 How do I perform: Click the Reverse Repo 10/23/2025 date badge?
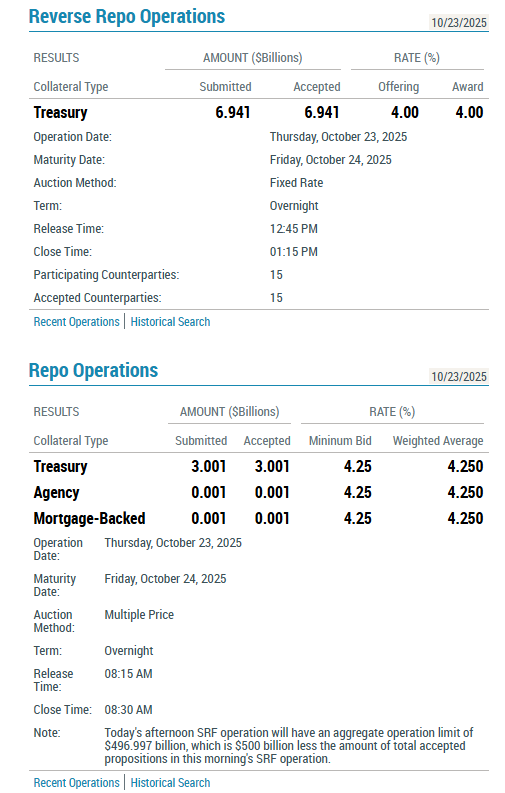tap(458, 22)
